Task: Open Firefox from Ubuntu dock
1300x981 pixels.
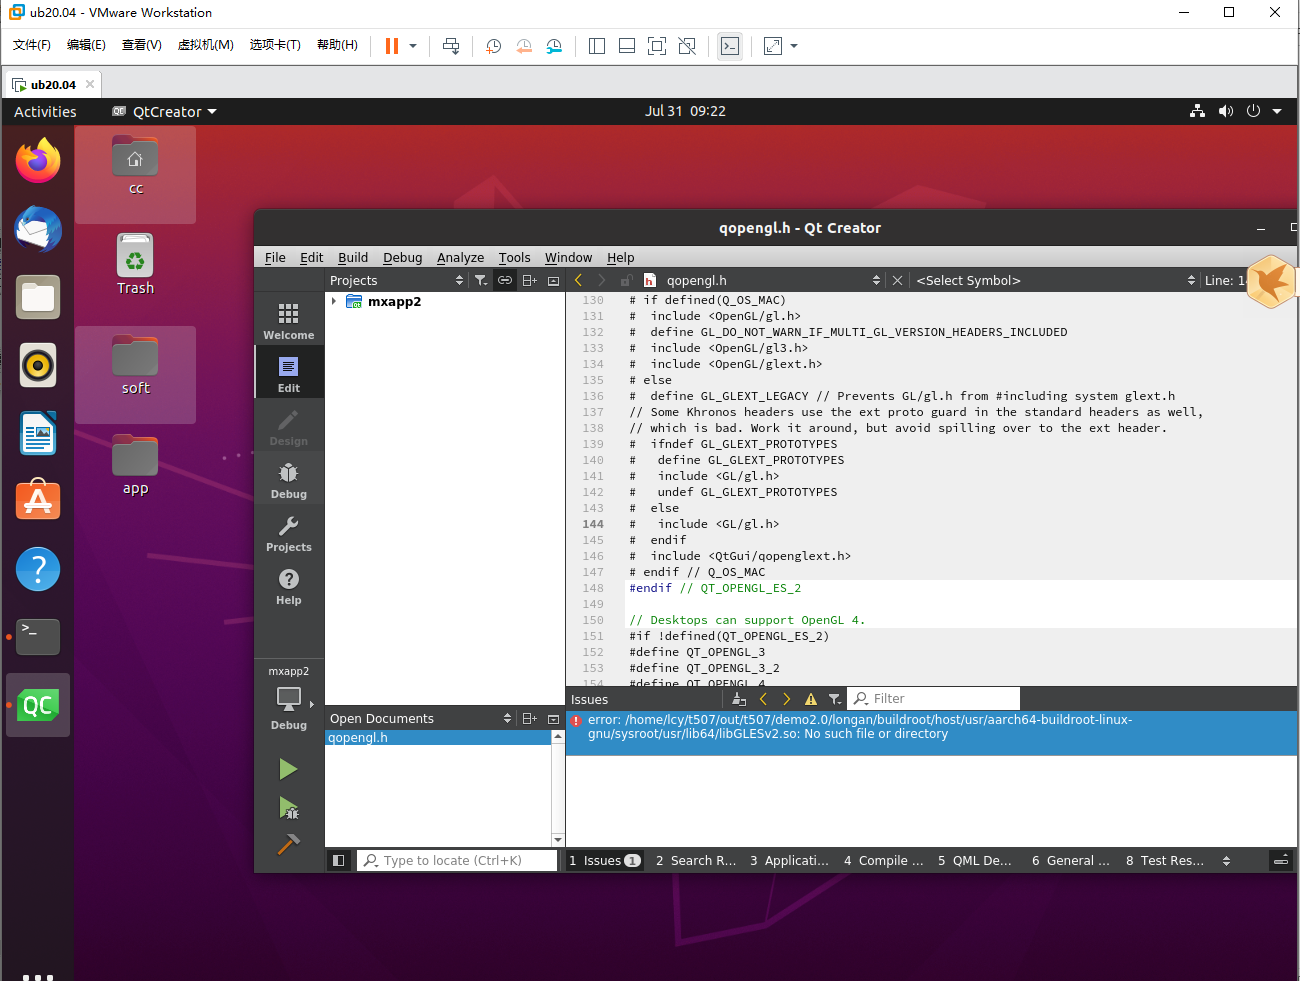Action: point(38,161)
